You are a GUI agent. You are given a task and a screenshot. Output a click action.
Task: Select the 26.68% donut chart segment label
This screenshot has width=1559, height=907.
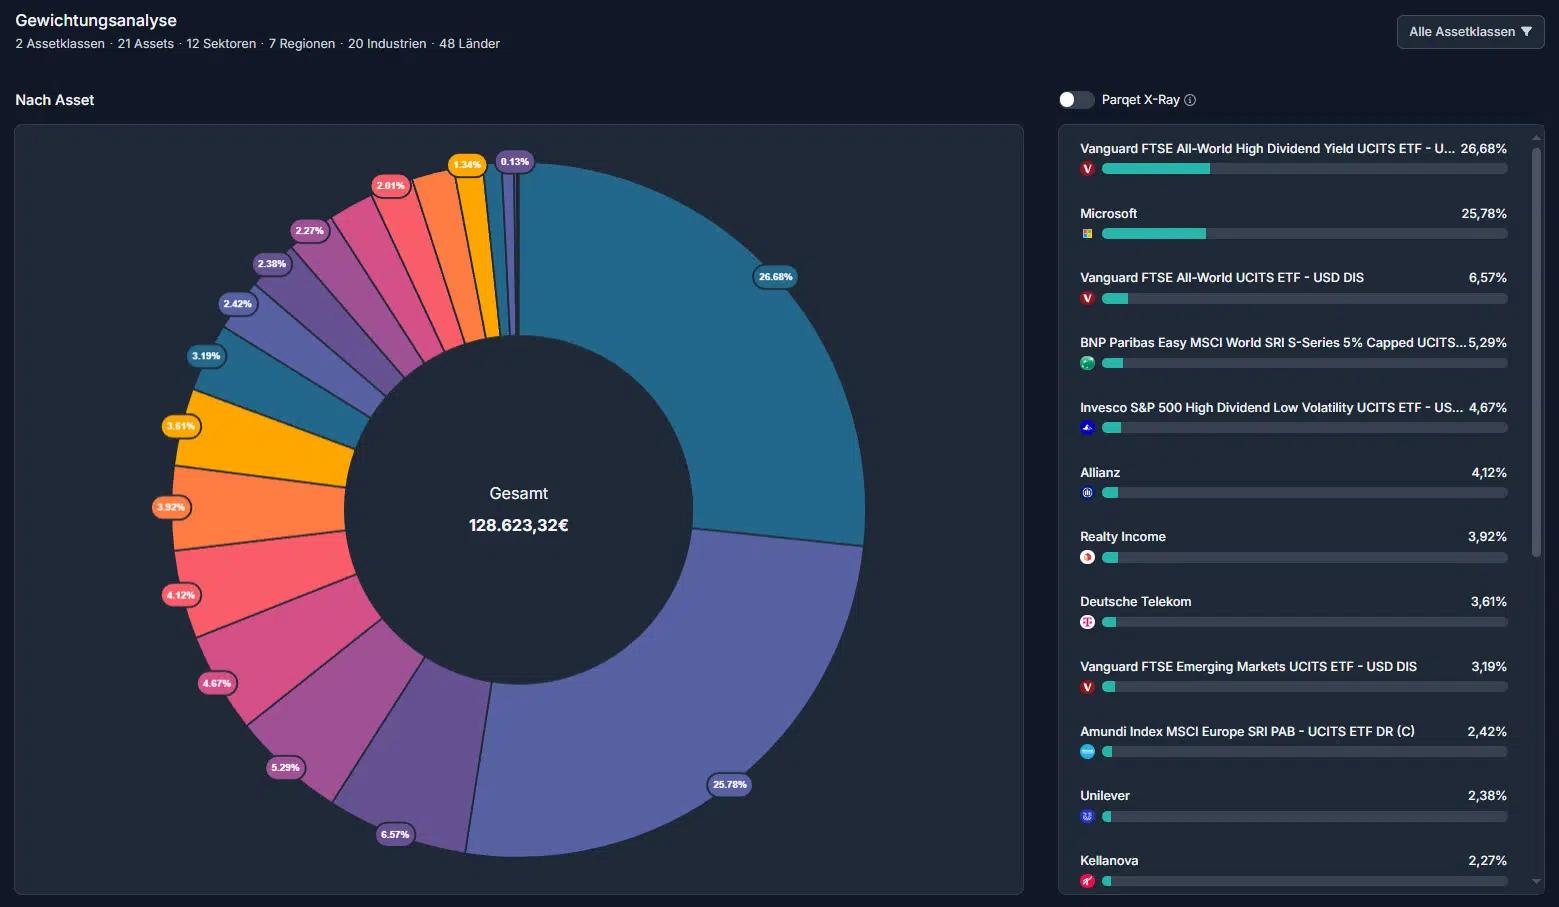click(775, 277)
